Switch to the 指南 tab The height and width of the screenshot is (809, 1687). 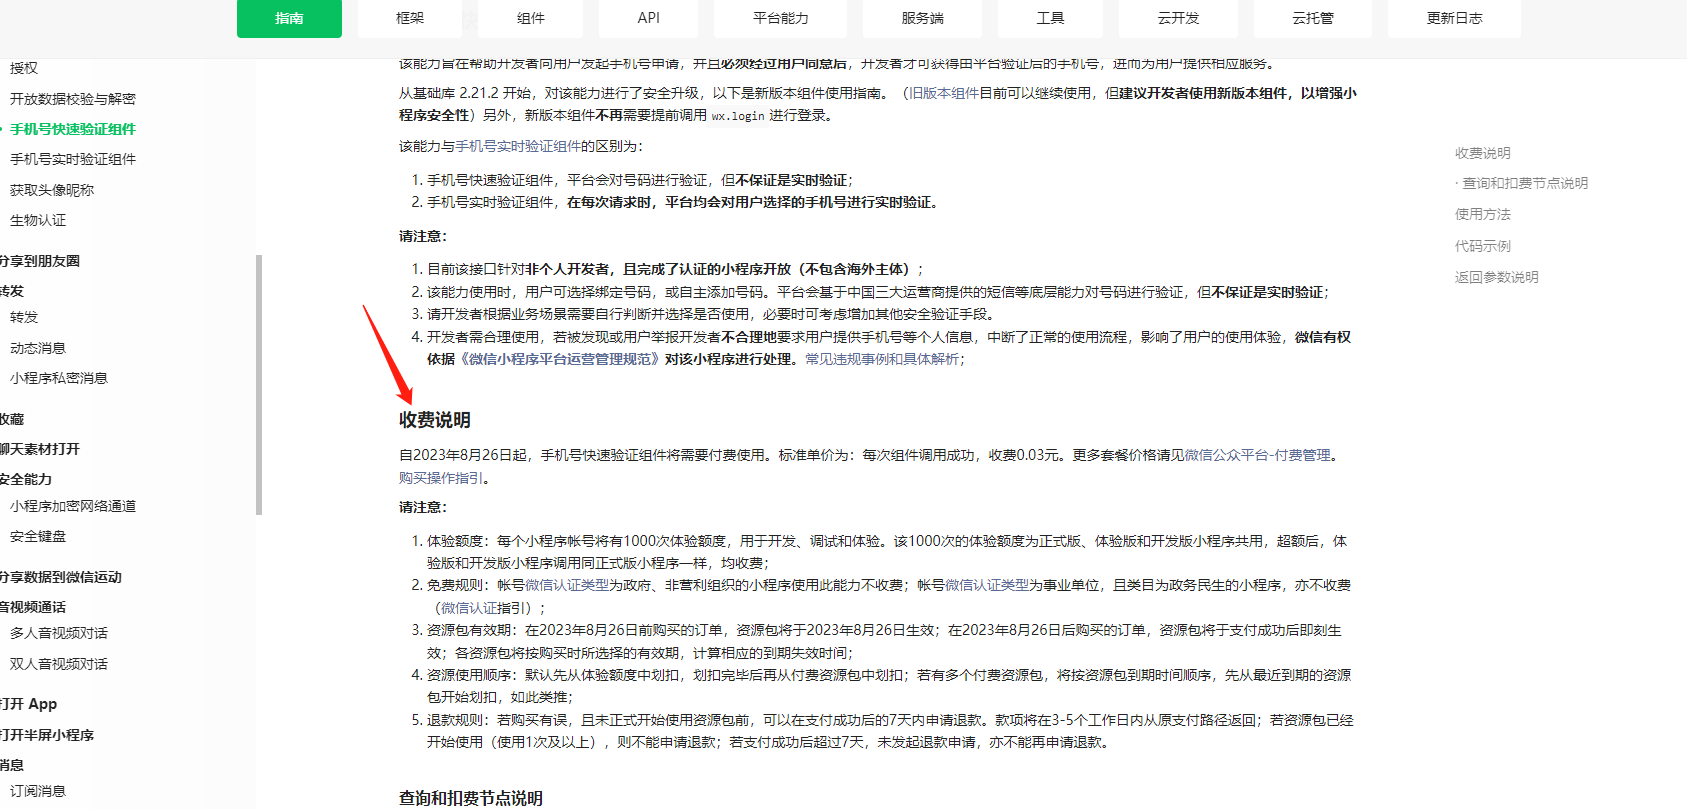pyautogui.click(x=289, y=18)
